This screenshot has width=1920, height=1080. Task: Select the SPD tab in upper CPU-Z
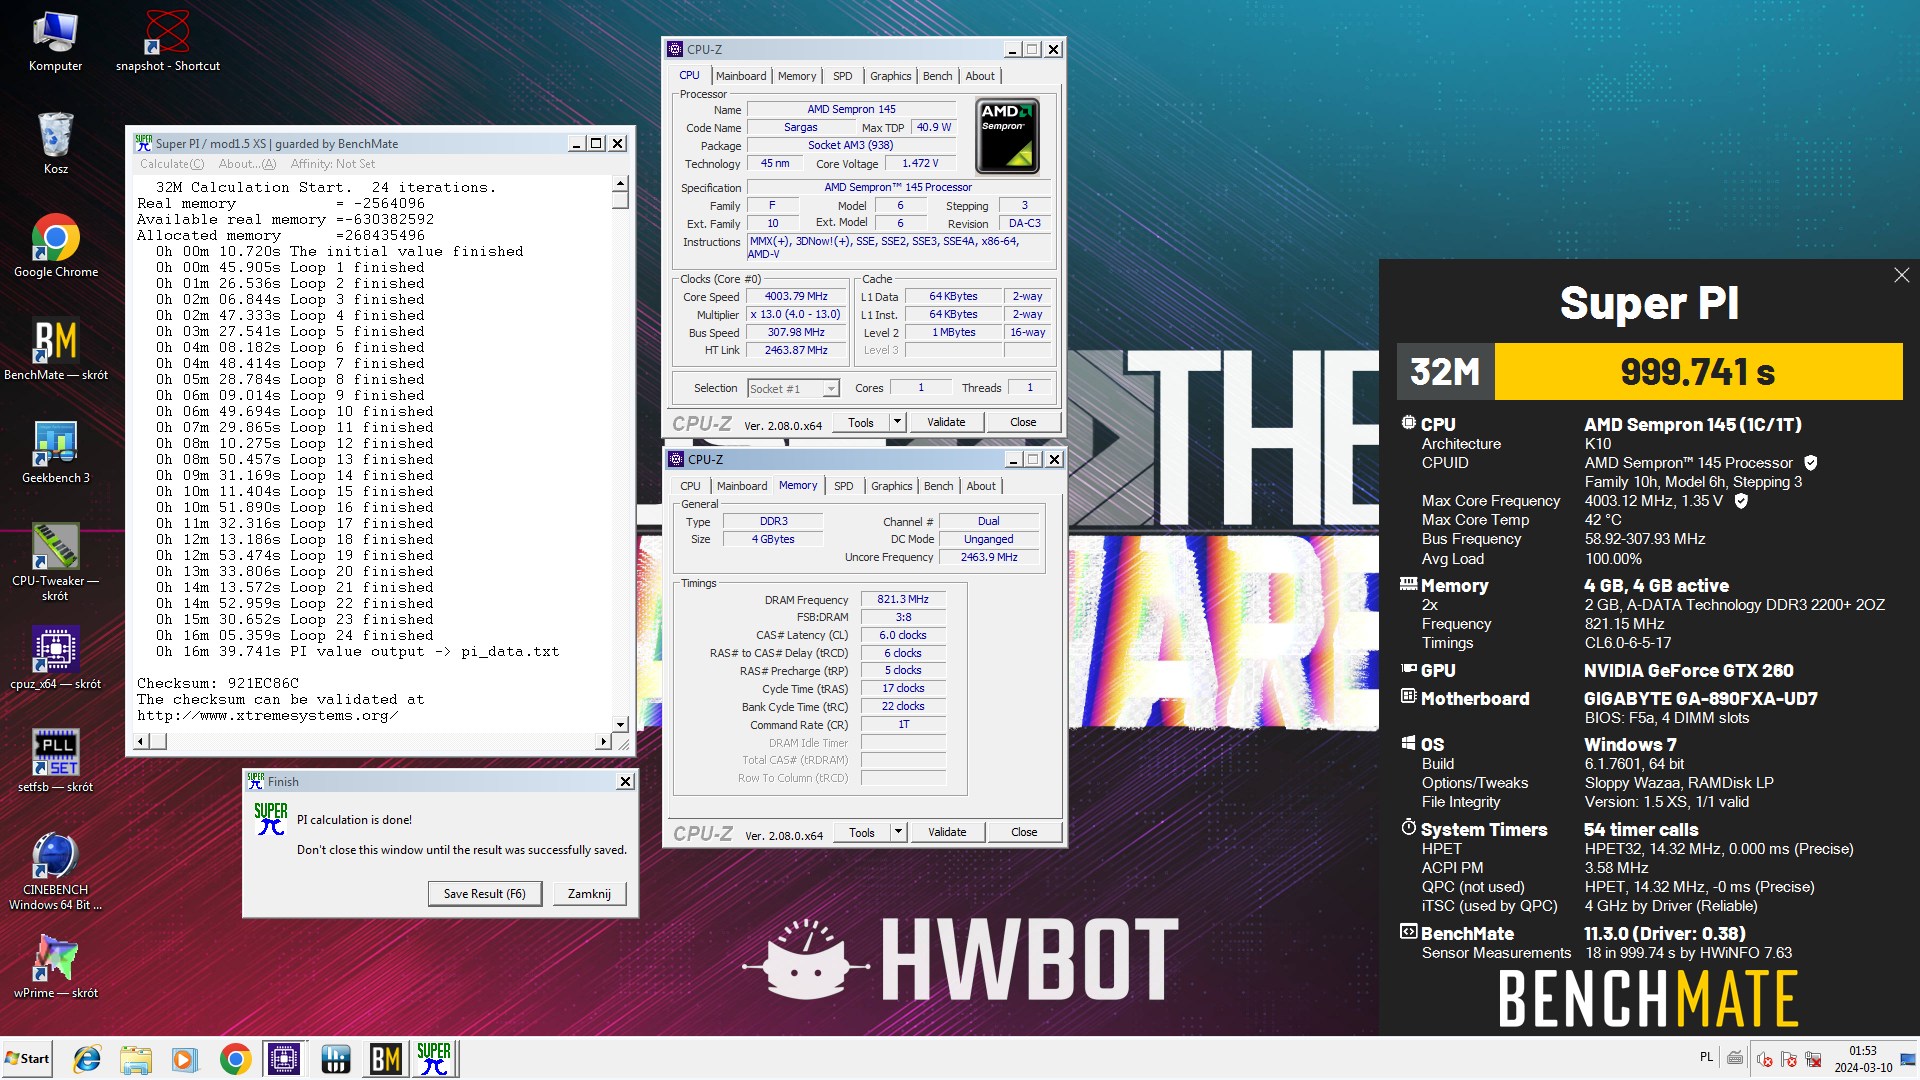[x=843, y=76]
